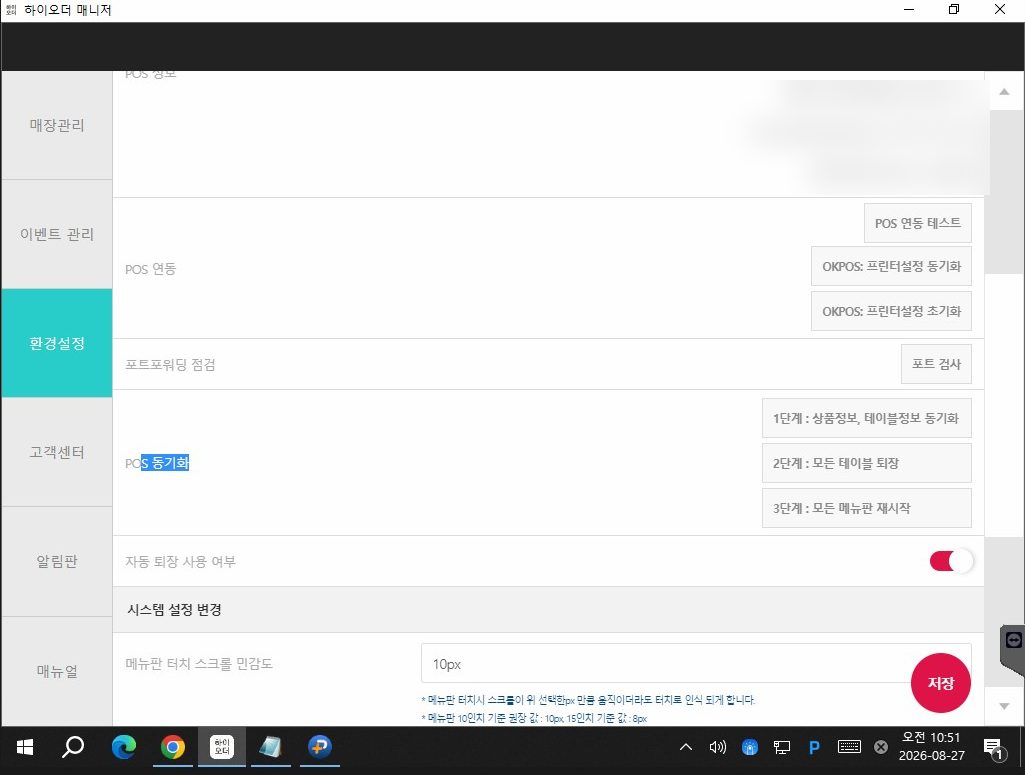The height and width of the screenshot is (775, 1025).
Task: Open the TeamViewer side panel tab
Action: coord(1013,650)
